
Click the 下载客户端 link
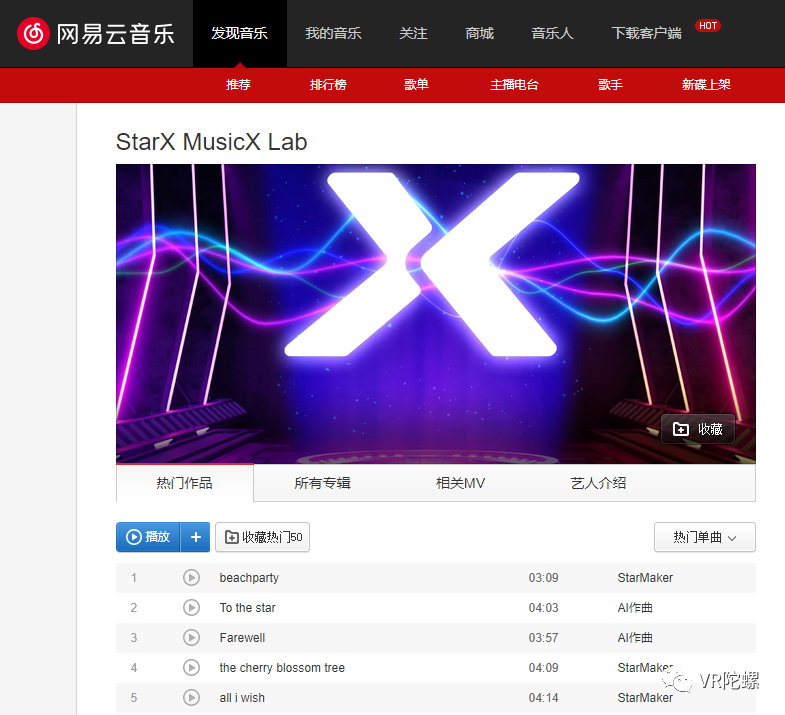point(646,34)
